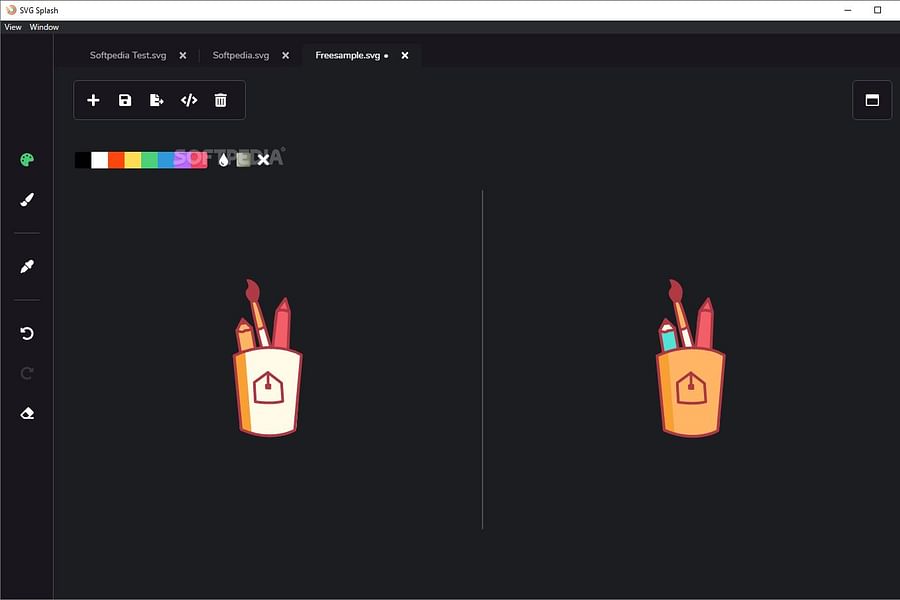The width and height of the screenshot is (900, 600).
Task: Click the droplet icon beside the swatches
Action: pyautogui.click(x=224, y=159)
